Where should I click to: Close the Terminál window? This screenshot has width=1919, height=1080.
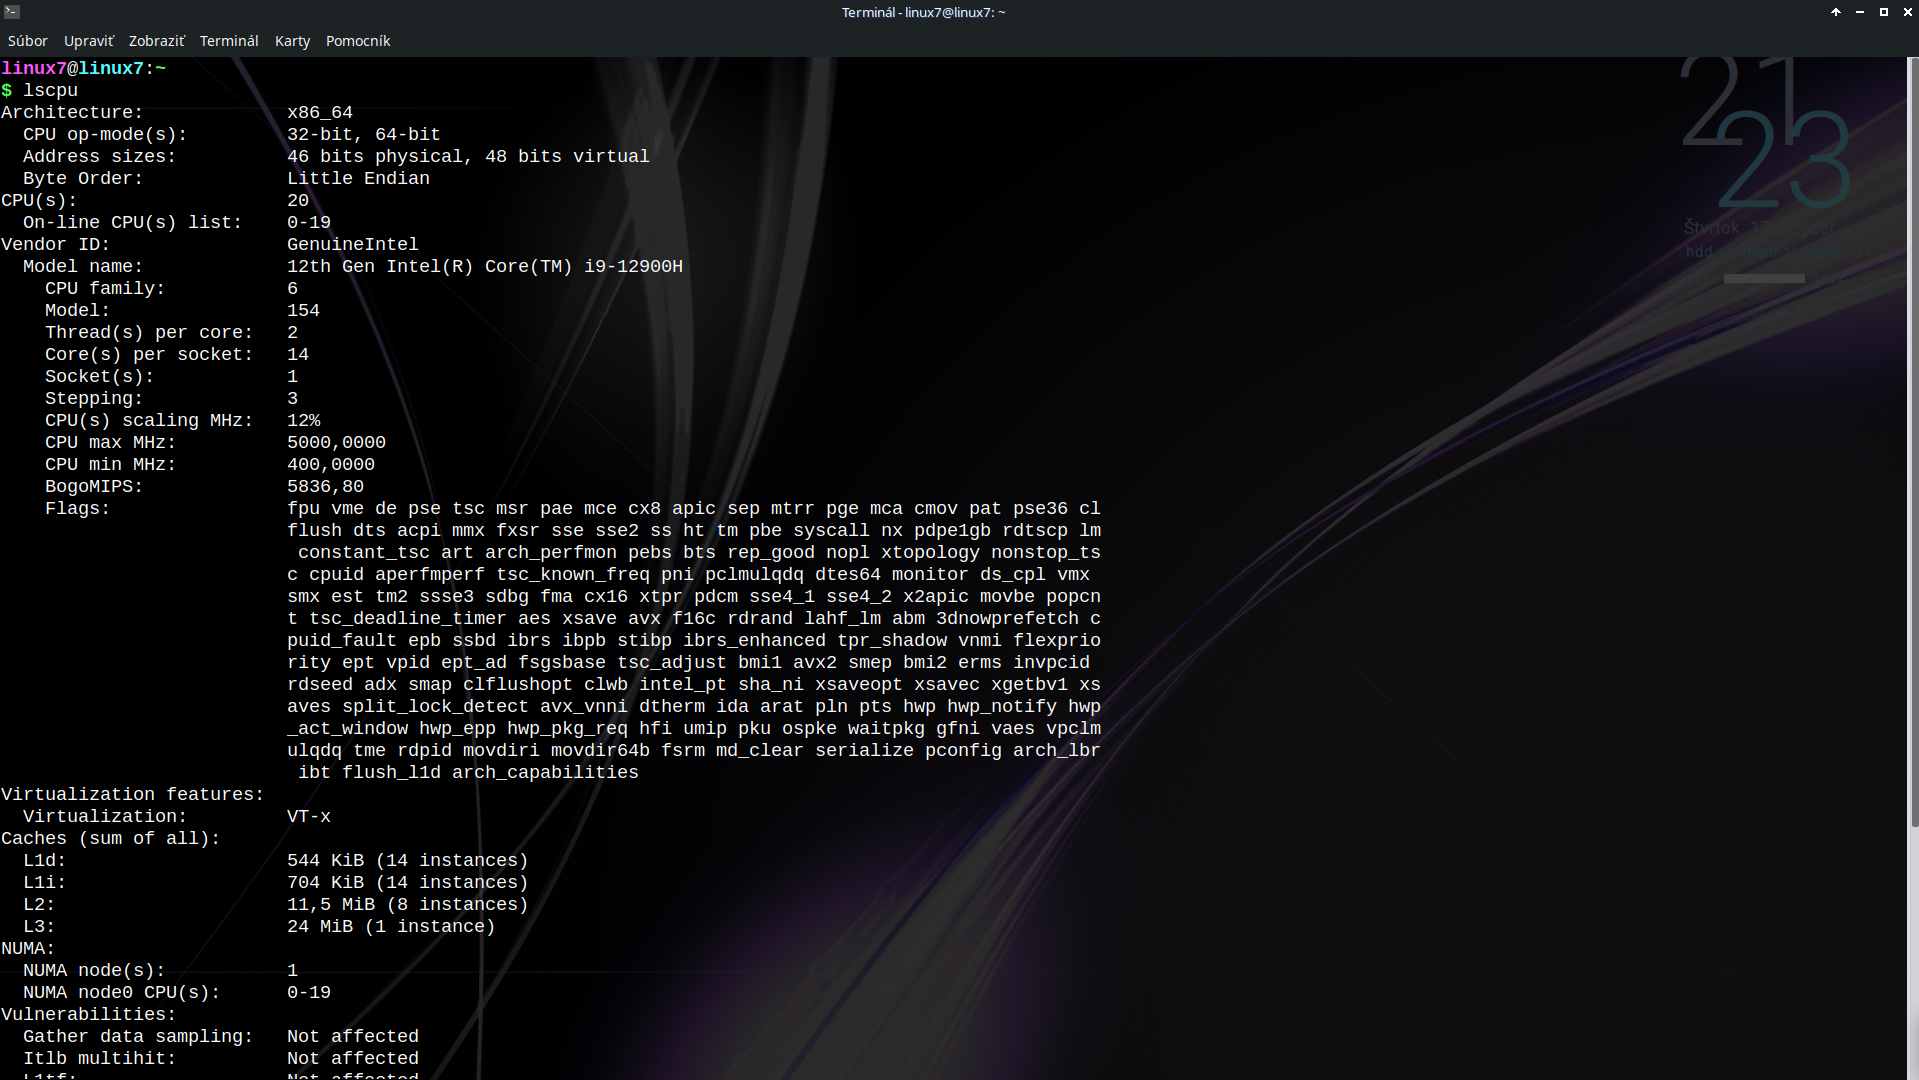tap(1908, 11)
